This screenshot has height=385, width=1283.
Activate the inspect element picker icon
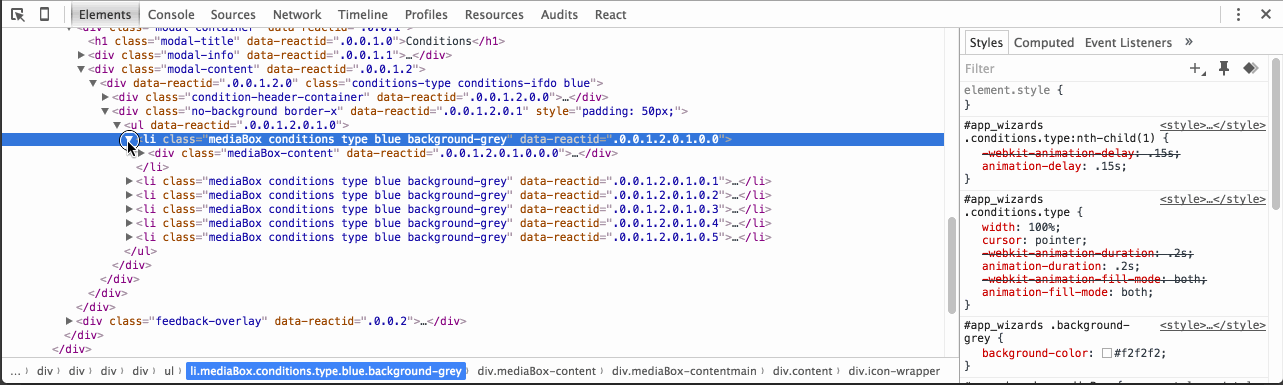point(18,14)
